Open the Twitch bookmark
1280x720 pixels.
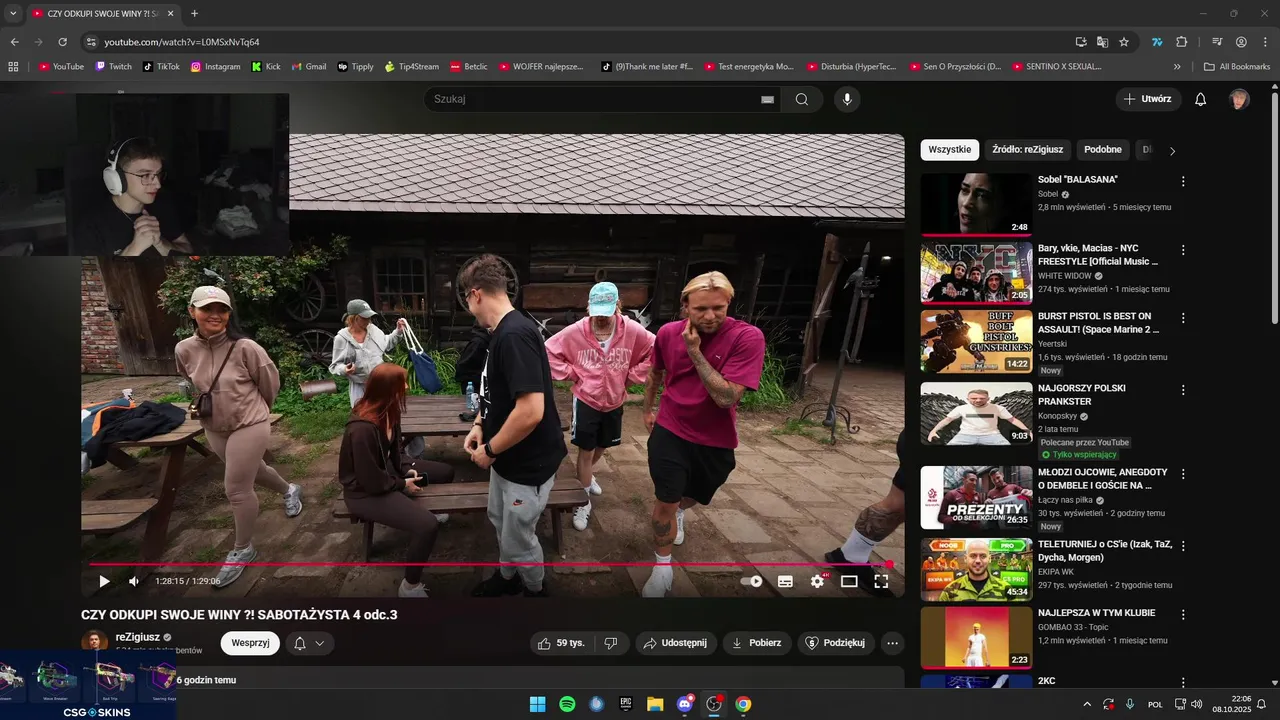113,67
